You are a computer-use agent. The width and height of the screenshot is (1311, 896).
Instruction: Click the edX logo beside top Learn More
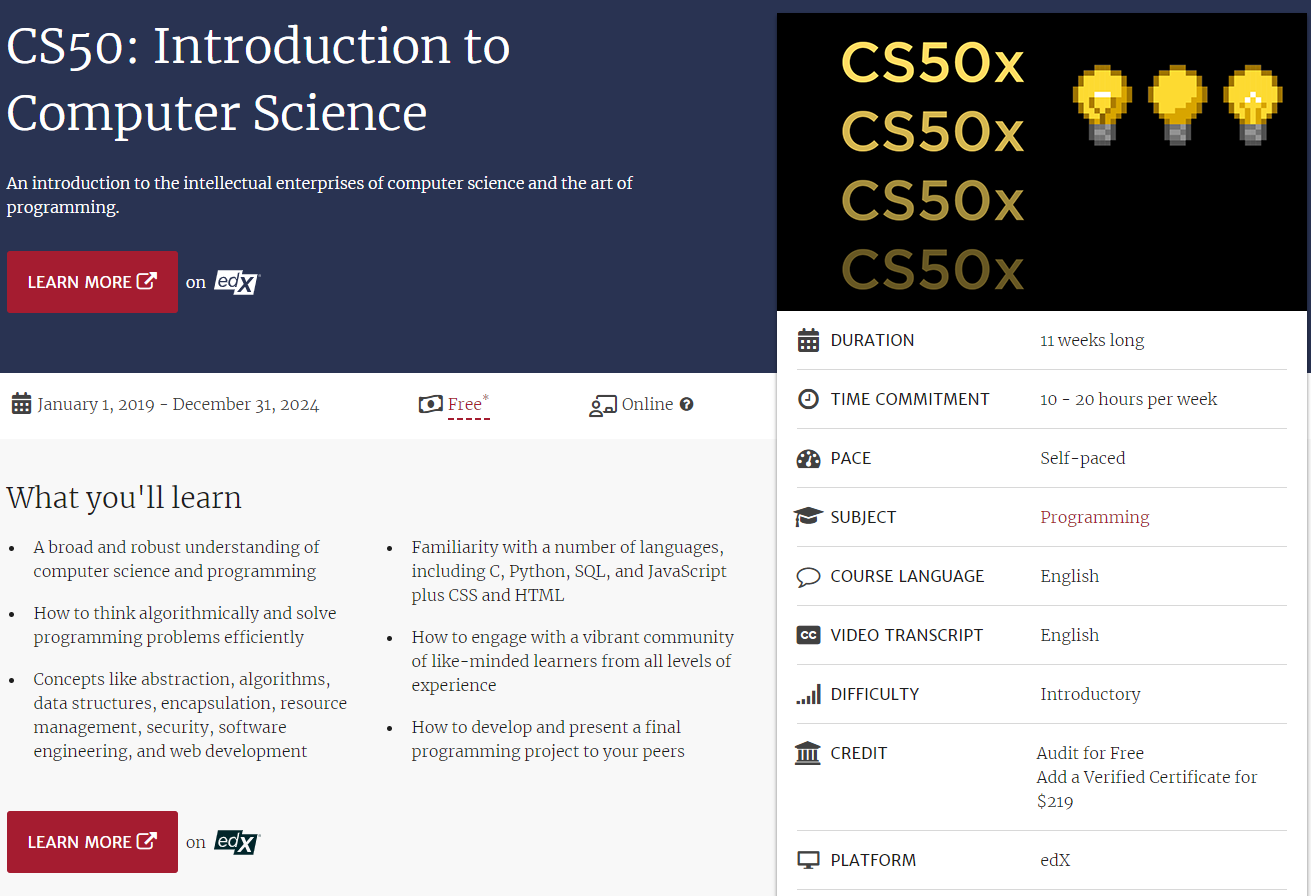tap(237, 283)
